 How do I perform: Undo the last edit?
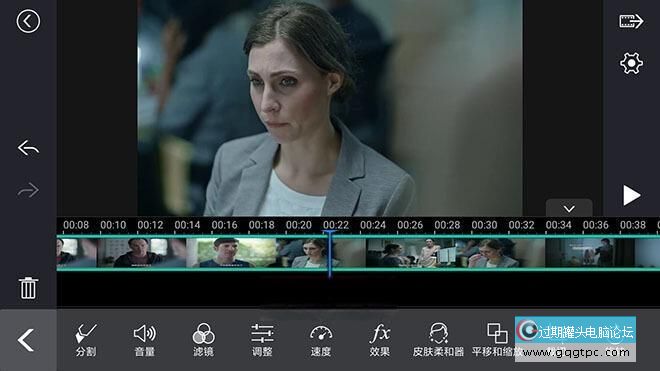pos(28,148)
